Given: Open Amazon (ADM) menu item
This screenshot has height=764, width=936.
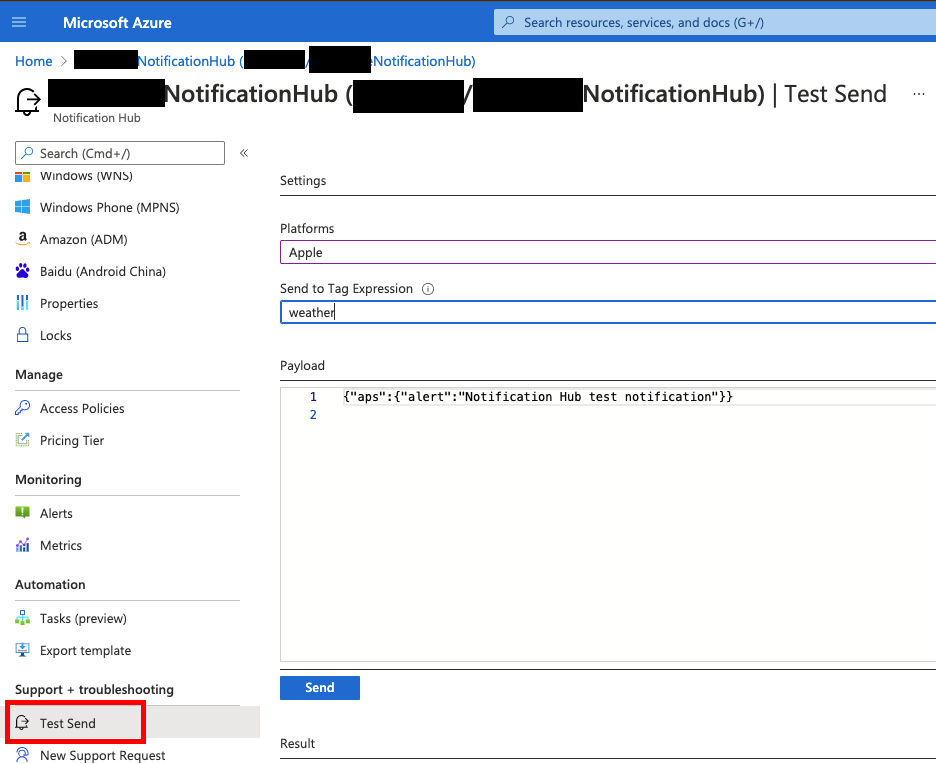Looking at the screenshot, I should click(x=84, y=239).
